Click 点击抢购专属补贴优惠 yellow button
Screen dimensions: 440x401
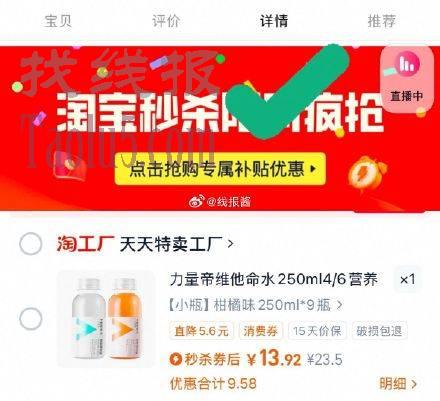[x=220, y=169]
